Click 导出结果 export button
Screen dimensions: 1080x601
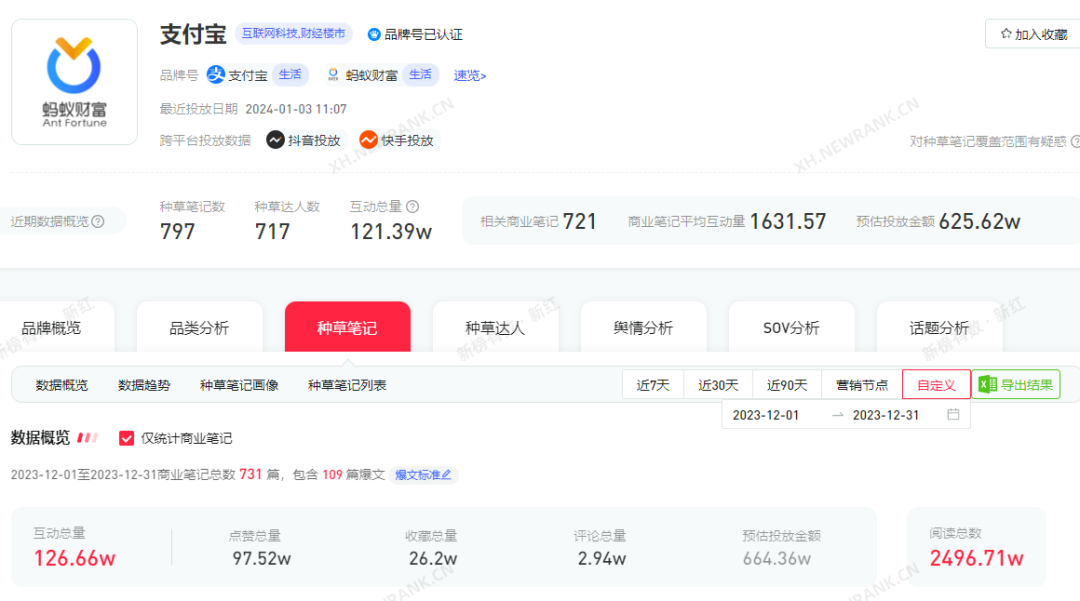click(1016, 385)
